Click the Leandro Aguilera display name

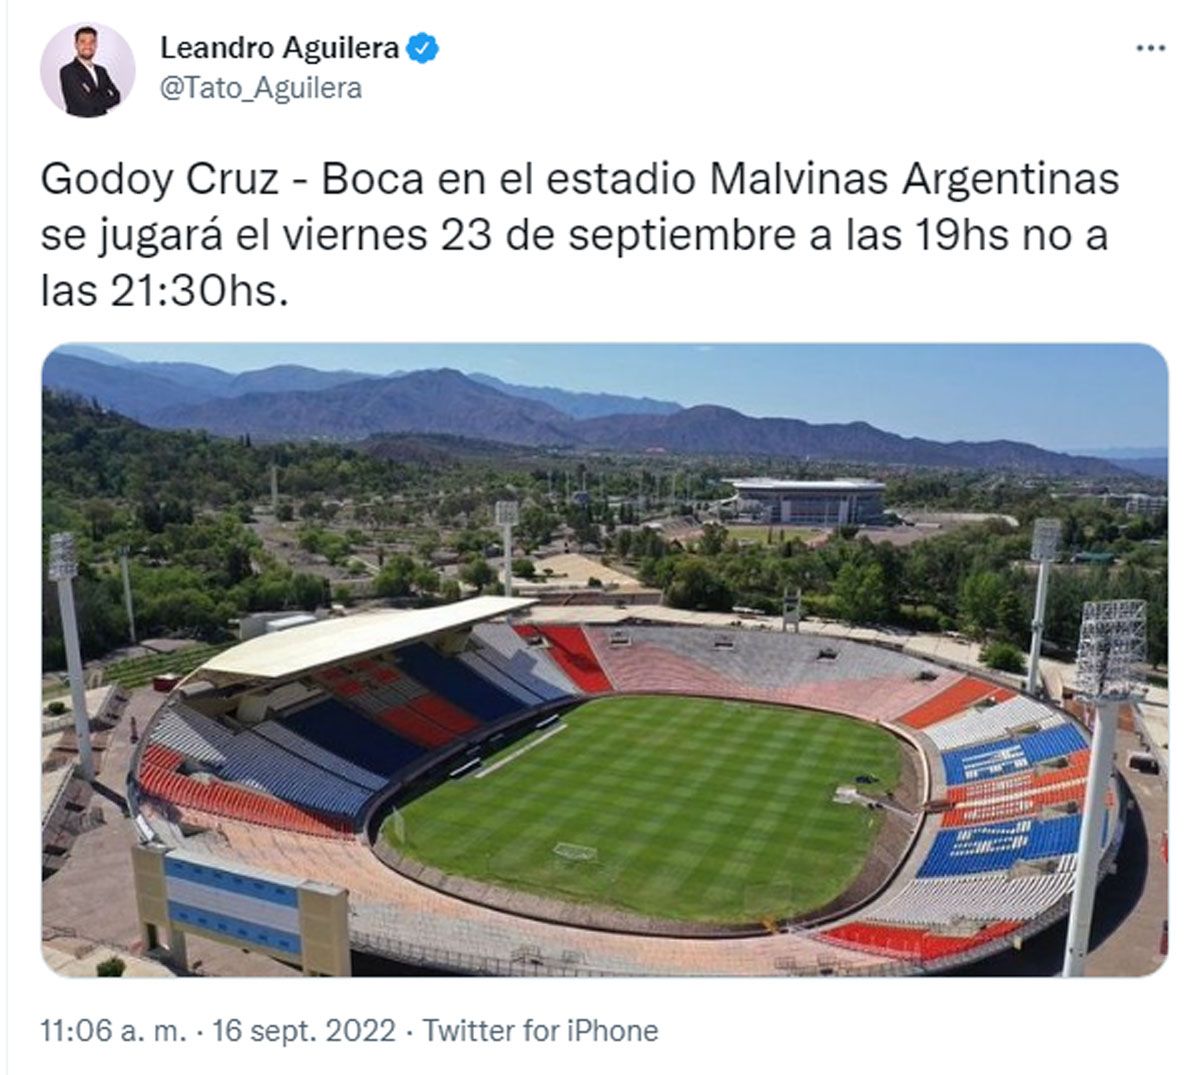pos(280,47)
